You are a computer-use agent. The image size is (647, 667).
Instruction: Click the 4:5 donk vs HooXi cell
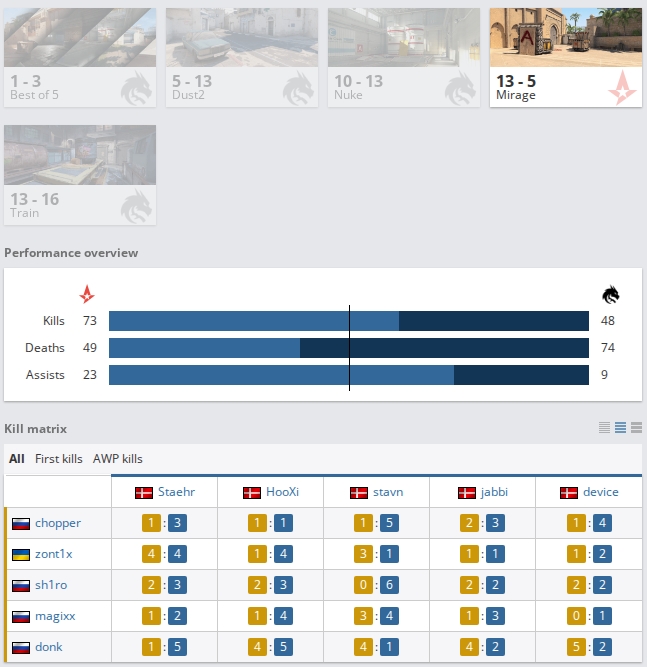click(x=271, y=647)
